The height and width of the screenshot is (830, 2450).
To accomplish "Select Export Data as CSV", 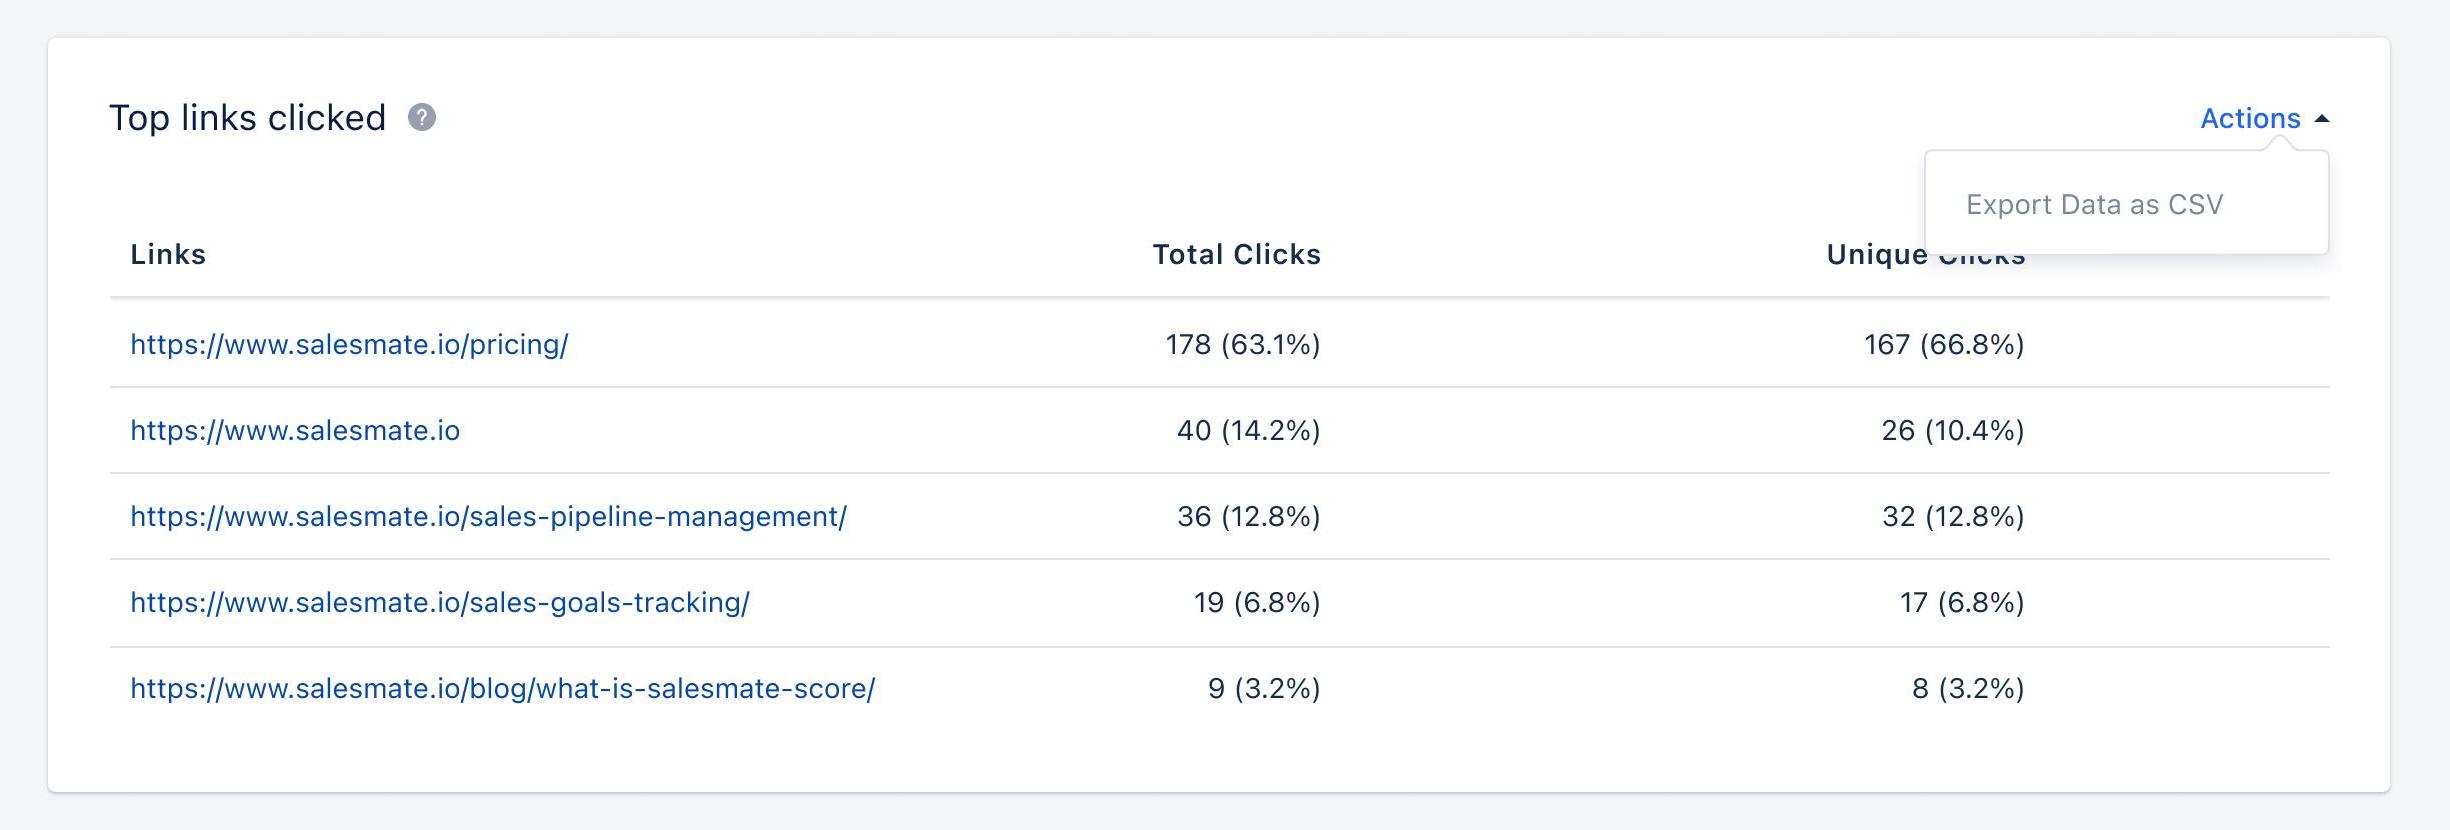I will 2094,204.
